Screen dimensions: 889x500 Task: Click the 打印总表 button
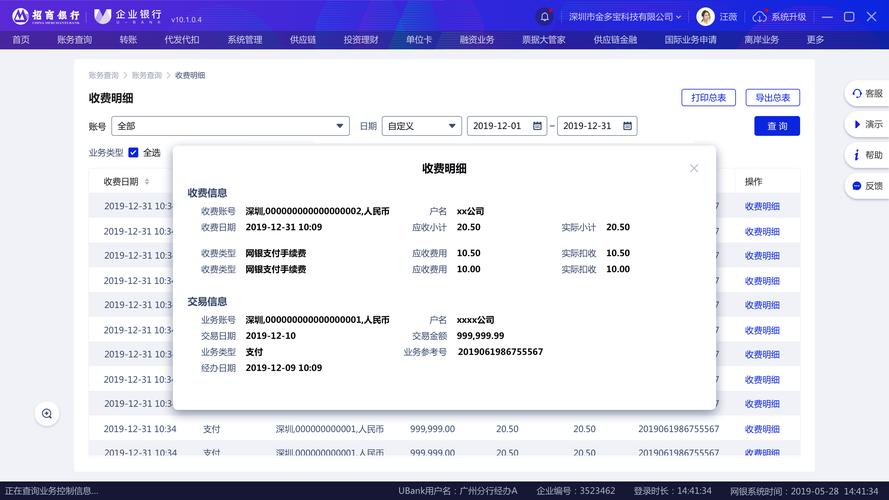[708, 98]
